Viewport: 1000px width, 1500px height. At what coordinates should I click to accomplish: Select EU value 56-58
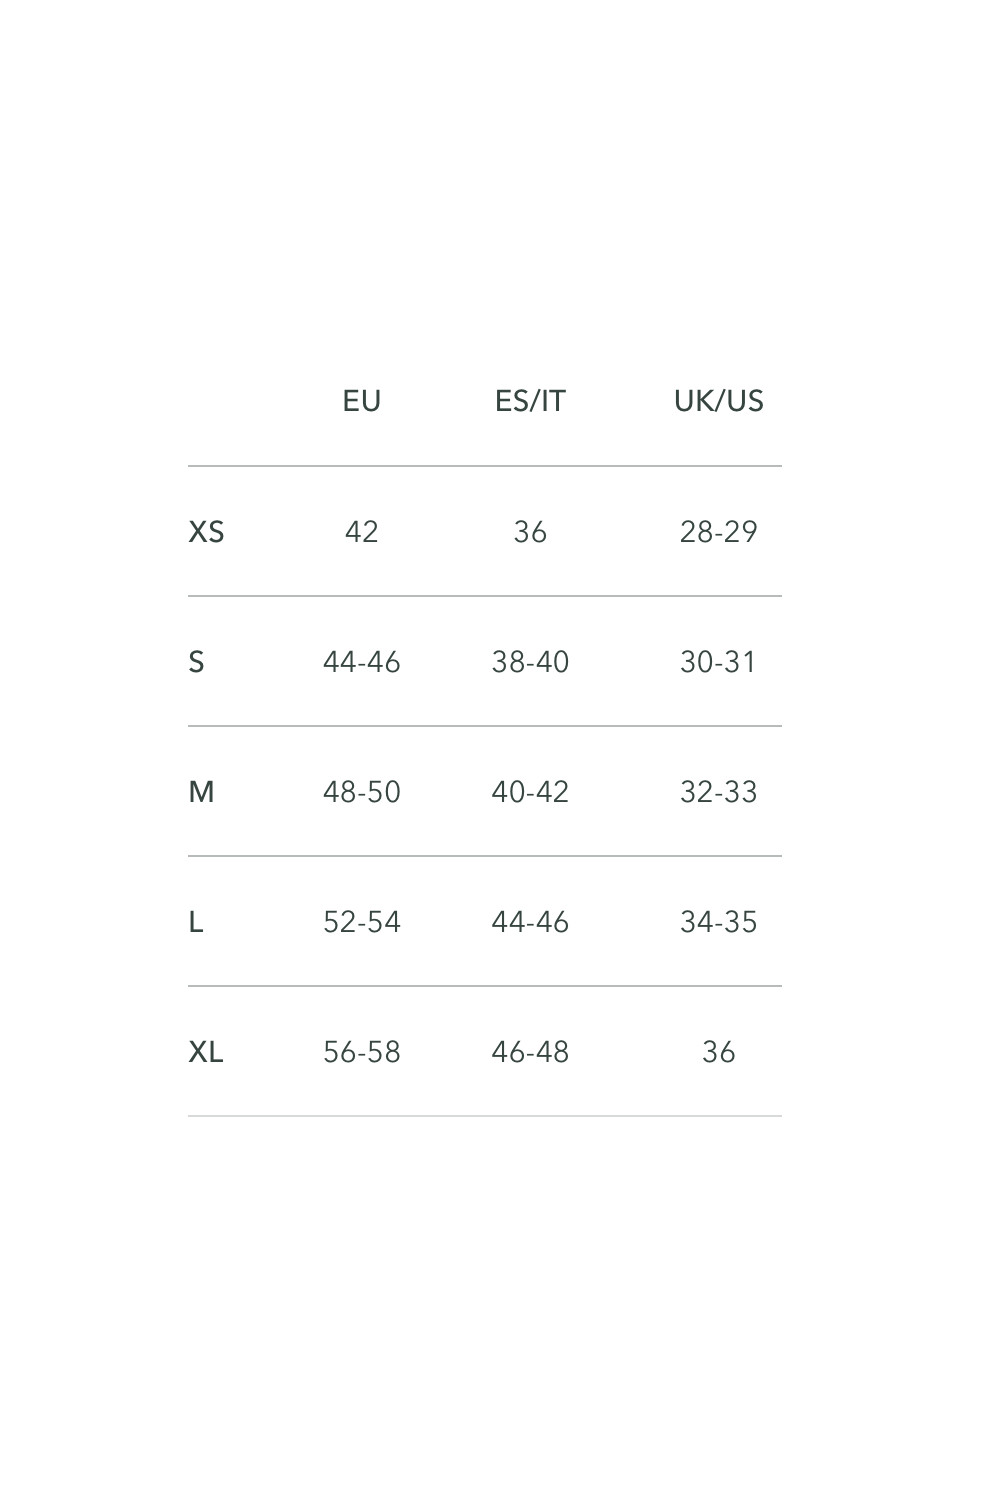tap(361, 1051)
